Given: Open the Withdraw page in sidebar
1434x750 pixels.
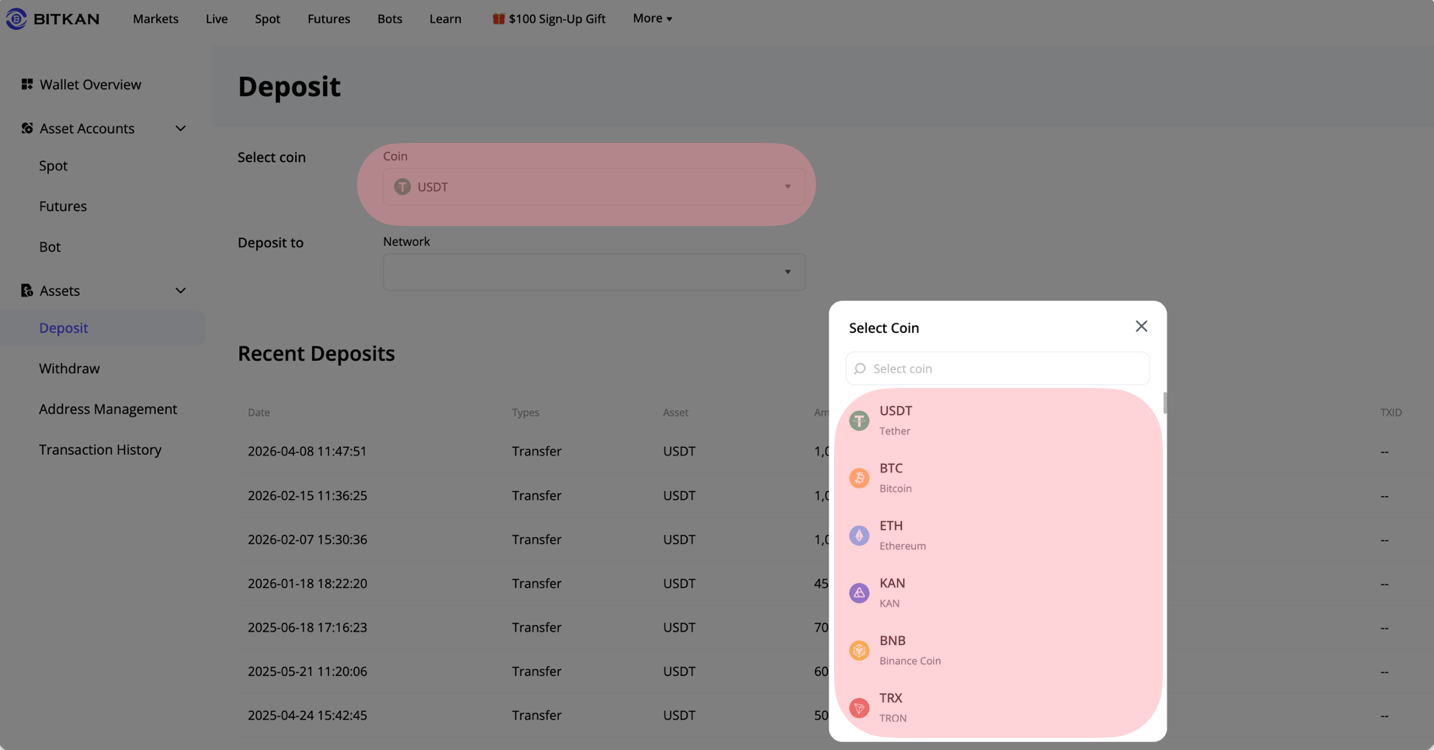Looking at the screenshot, I should tap(69, 368).
